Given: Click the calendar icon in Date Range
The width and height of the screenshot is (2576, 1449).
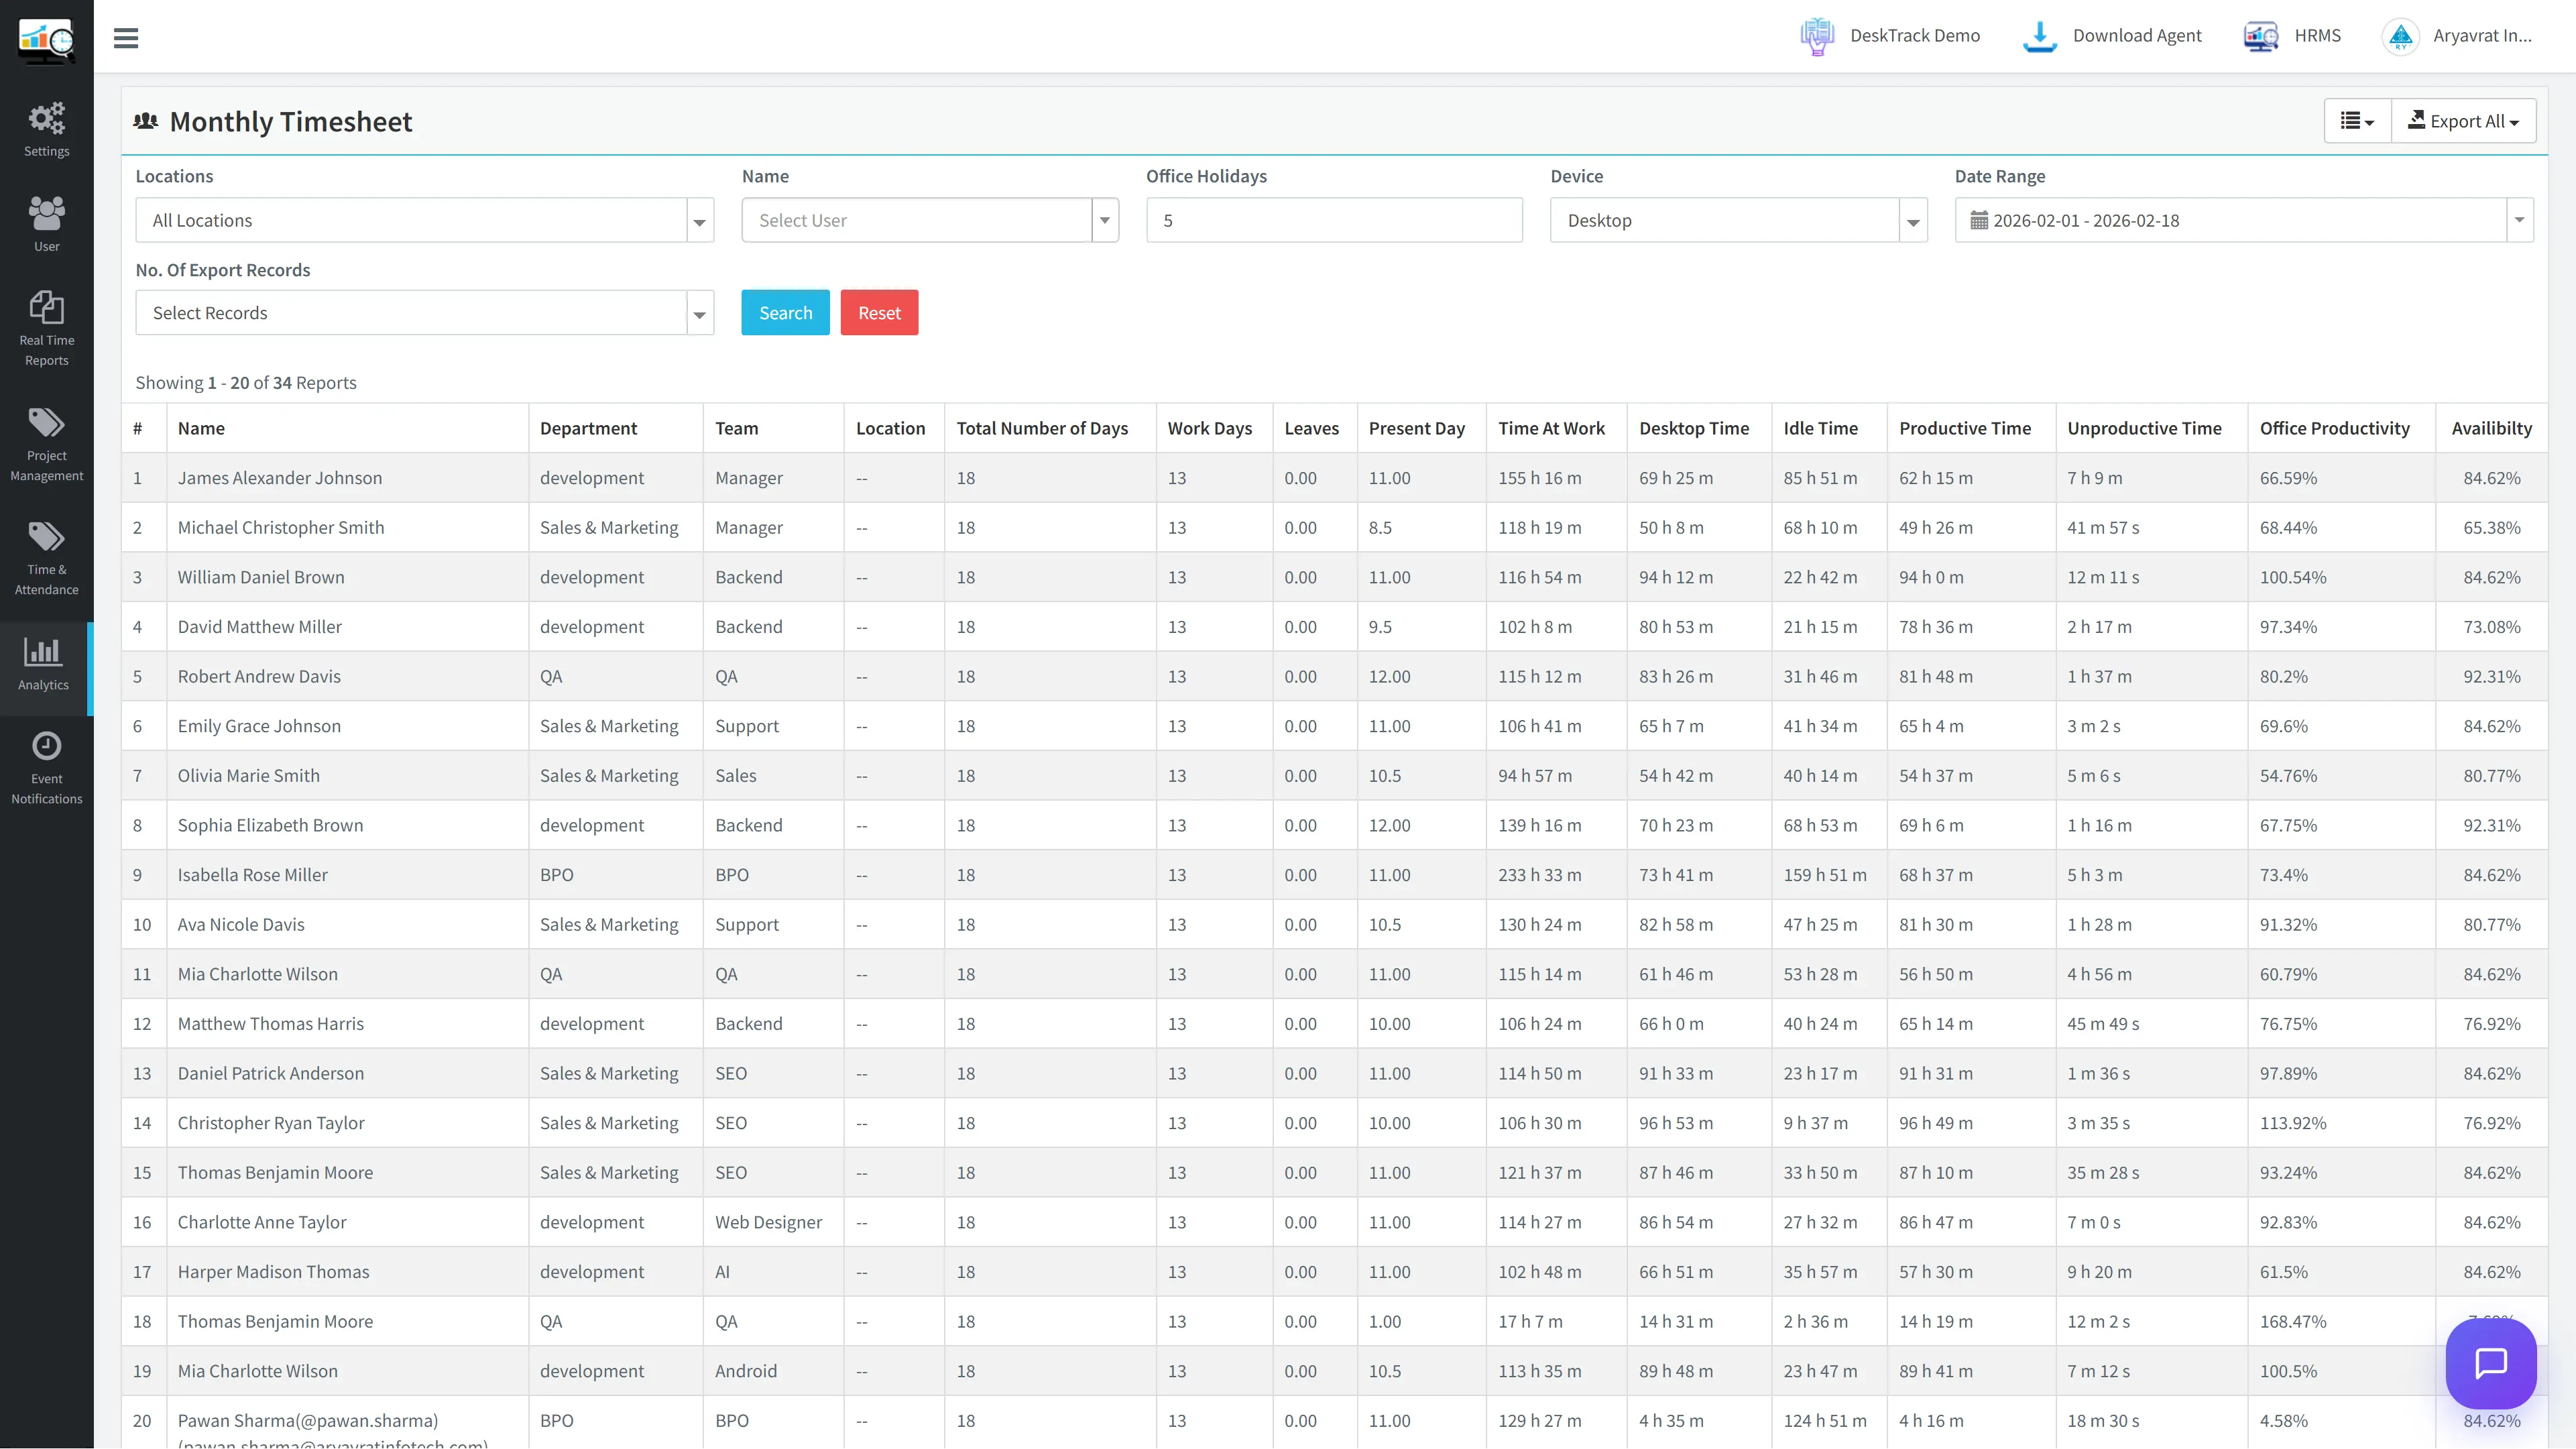Looking at the screenshot, I should click(1979, 220).
